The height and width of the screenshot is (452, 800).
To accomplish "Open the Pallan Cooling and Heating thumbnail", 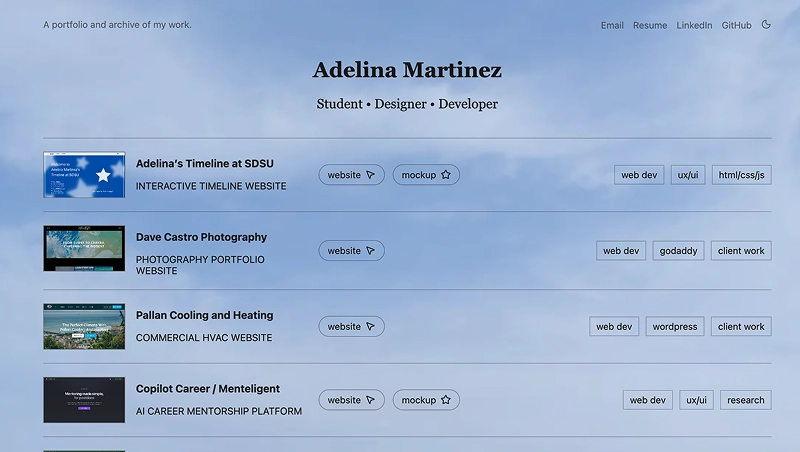I will click(84, 327).
